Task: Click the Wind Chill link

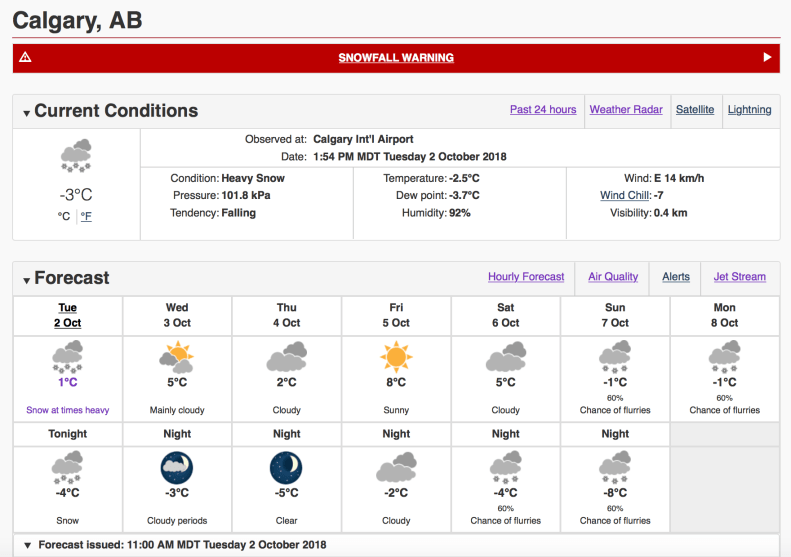Action: click(x=625, y=196)
